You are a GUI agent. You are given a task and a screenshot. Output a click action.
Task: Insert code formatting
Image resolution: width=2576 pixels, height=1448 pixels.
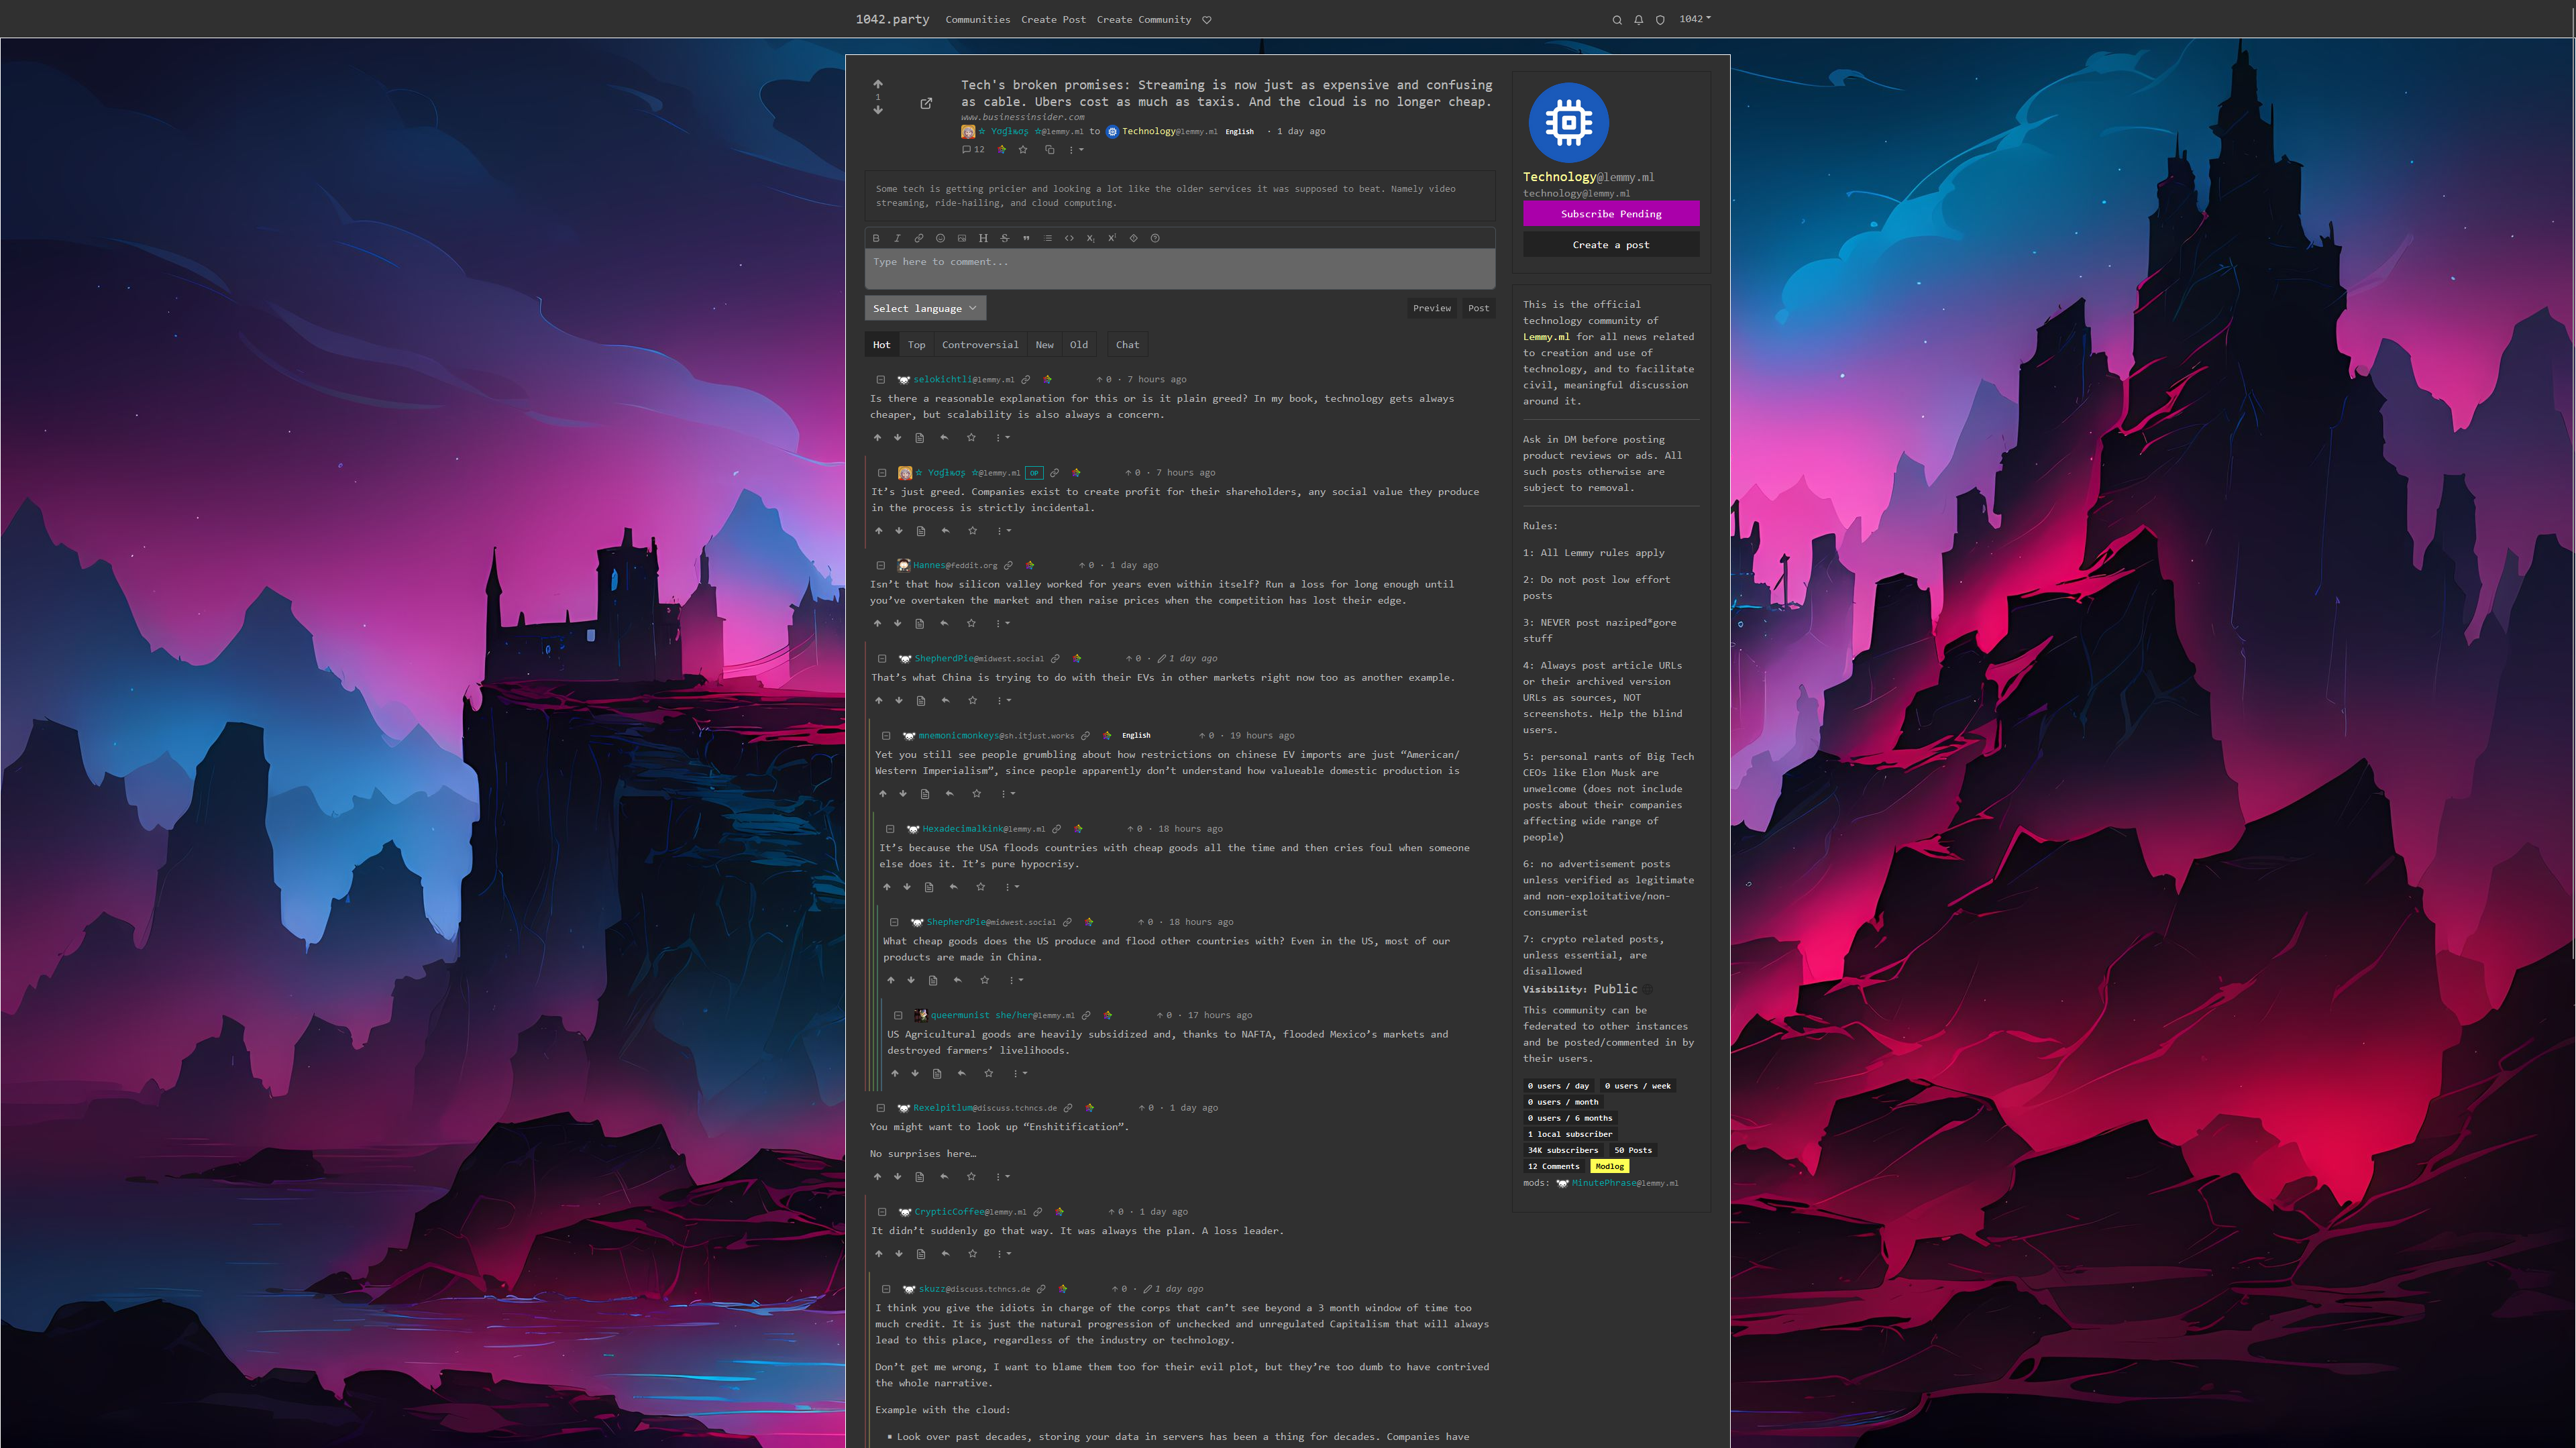(x=1069, y=238)
